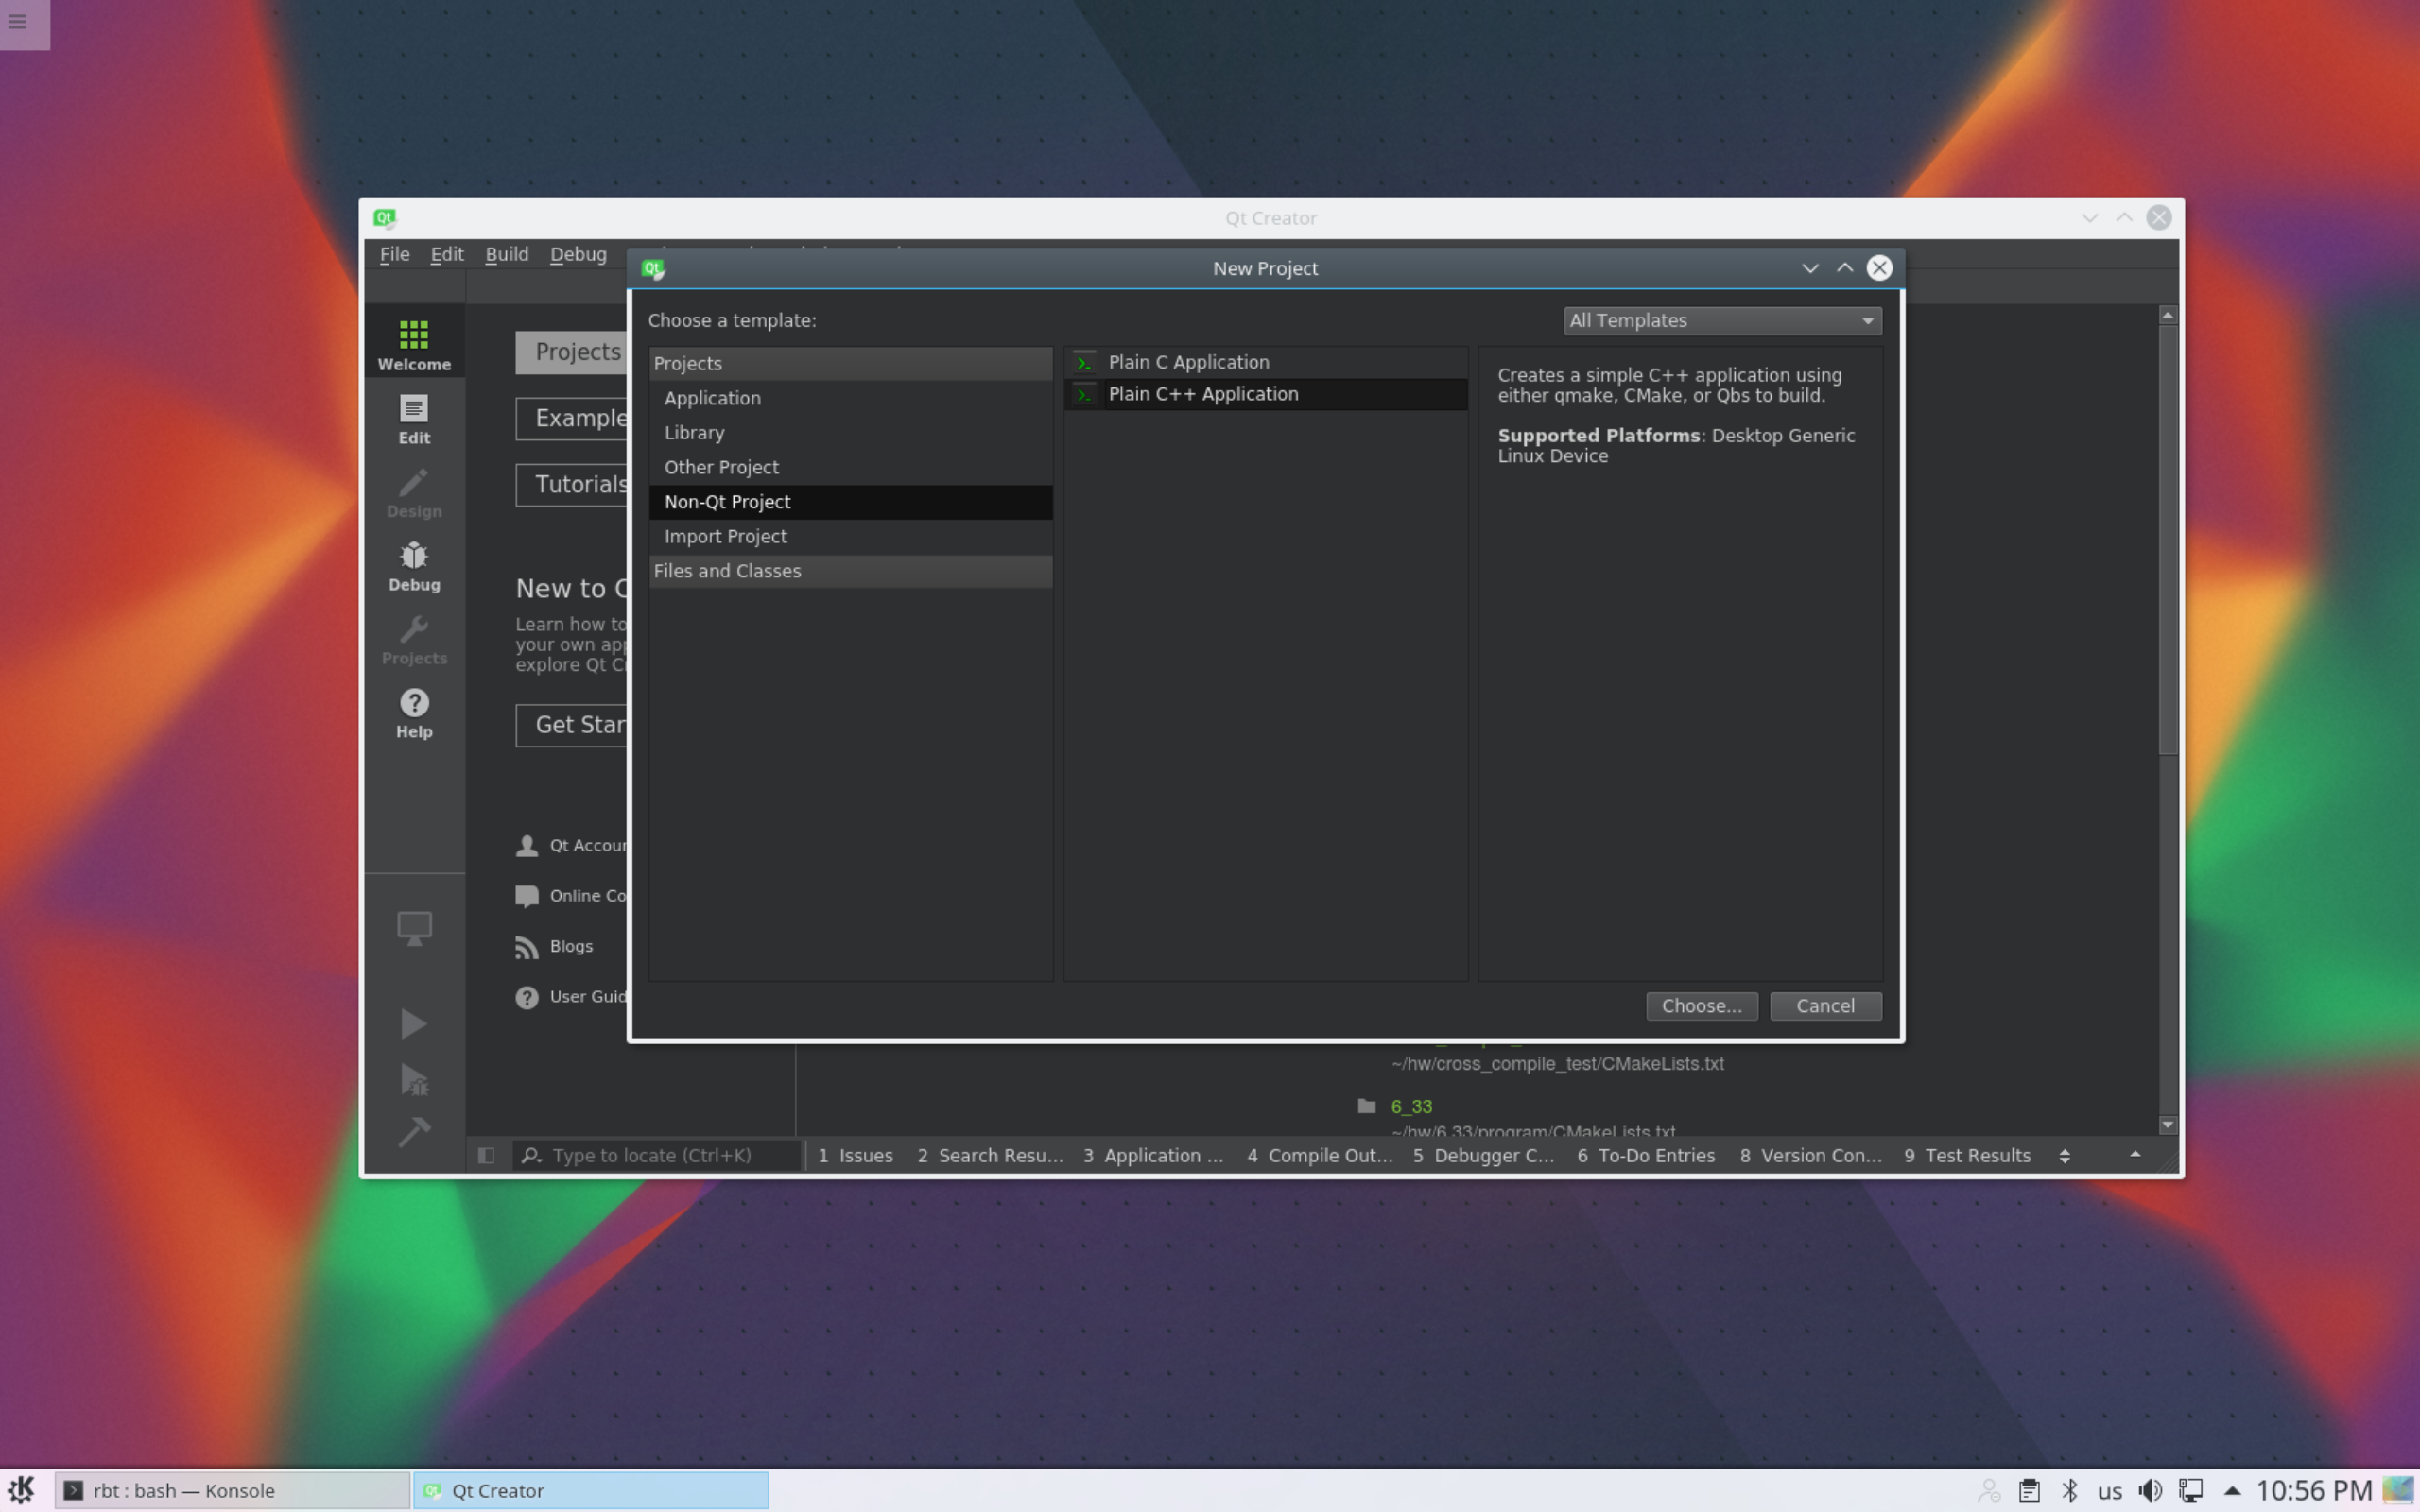Click the Design mode icon in sidebar
The width and height of the screenshot is (2420, 1512).
point(413,491)
